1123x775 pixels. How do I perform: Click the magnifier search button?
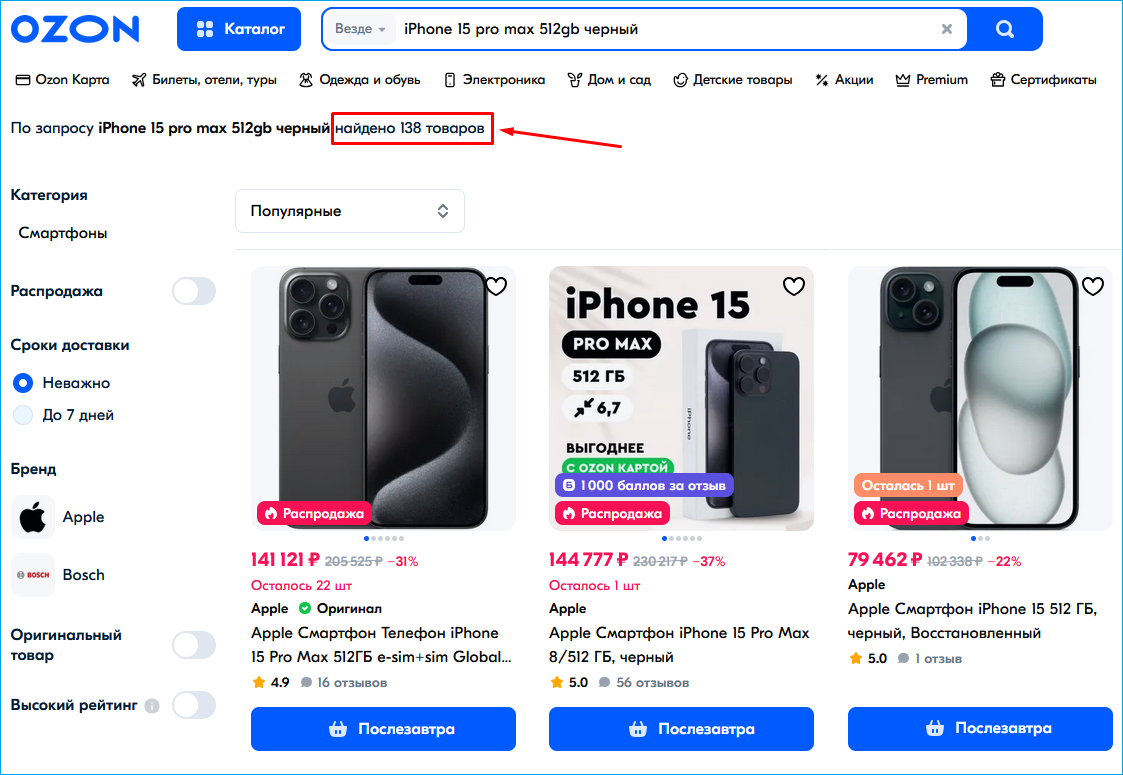[1005, 29]
